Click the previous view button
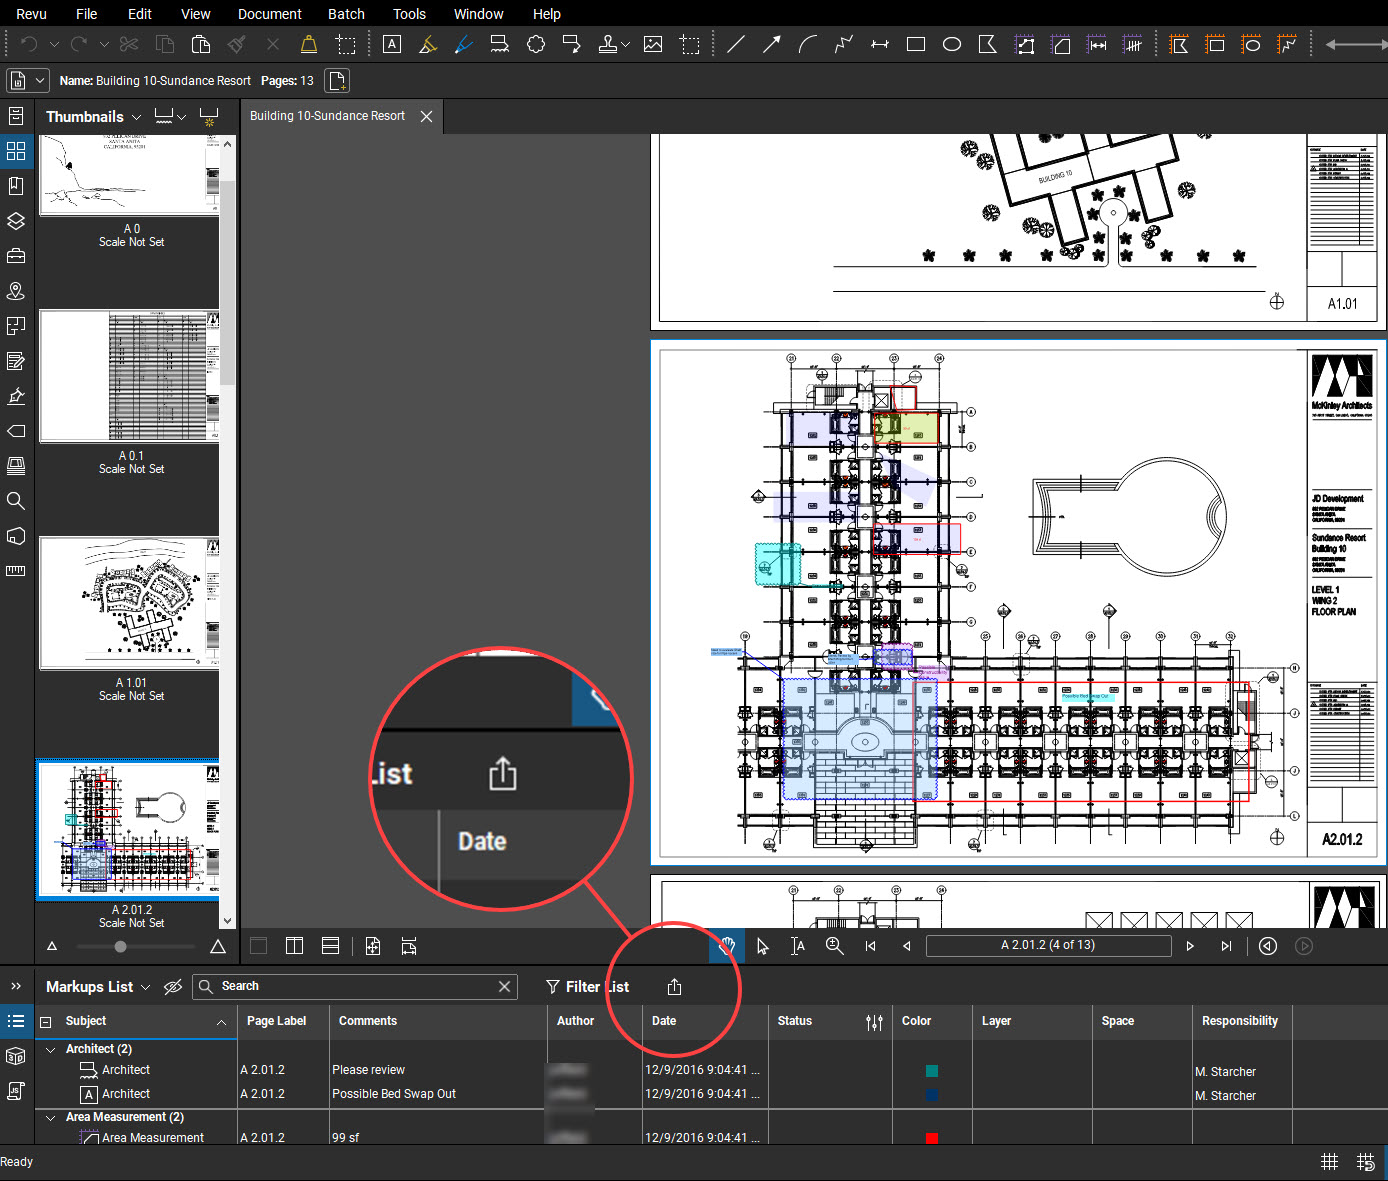The image size is (1388, 1181). (x=1268, y=946)
